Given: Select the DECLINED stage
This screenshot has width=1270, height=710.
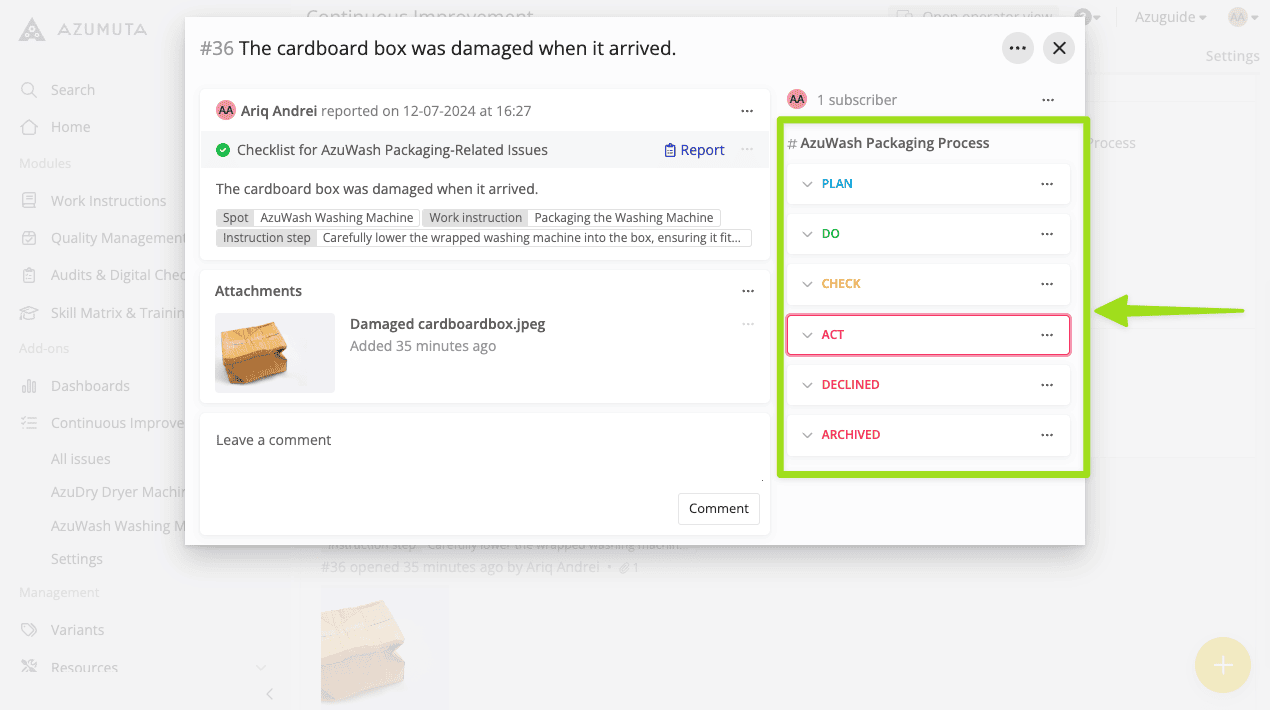Looking at the screenshot, I should [x=850, y=385].
